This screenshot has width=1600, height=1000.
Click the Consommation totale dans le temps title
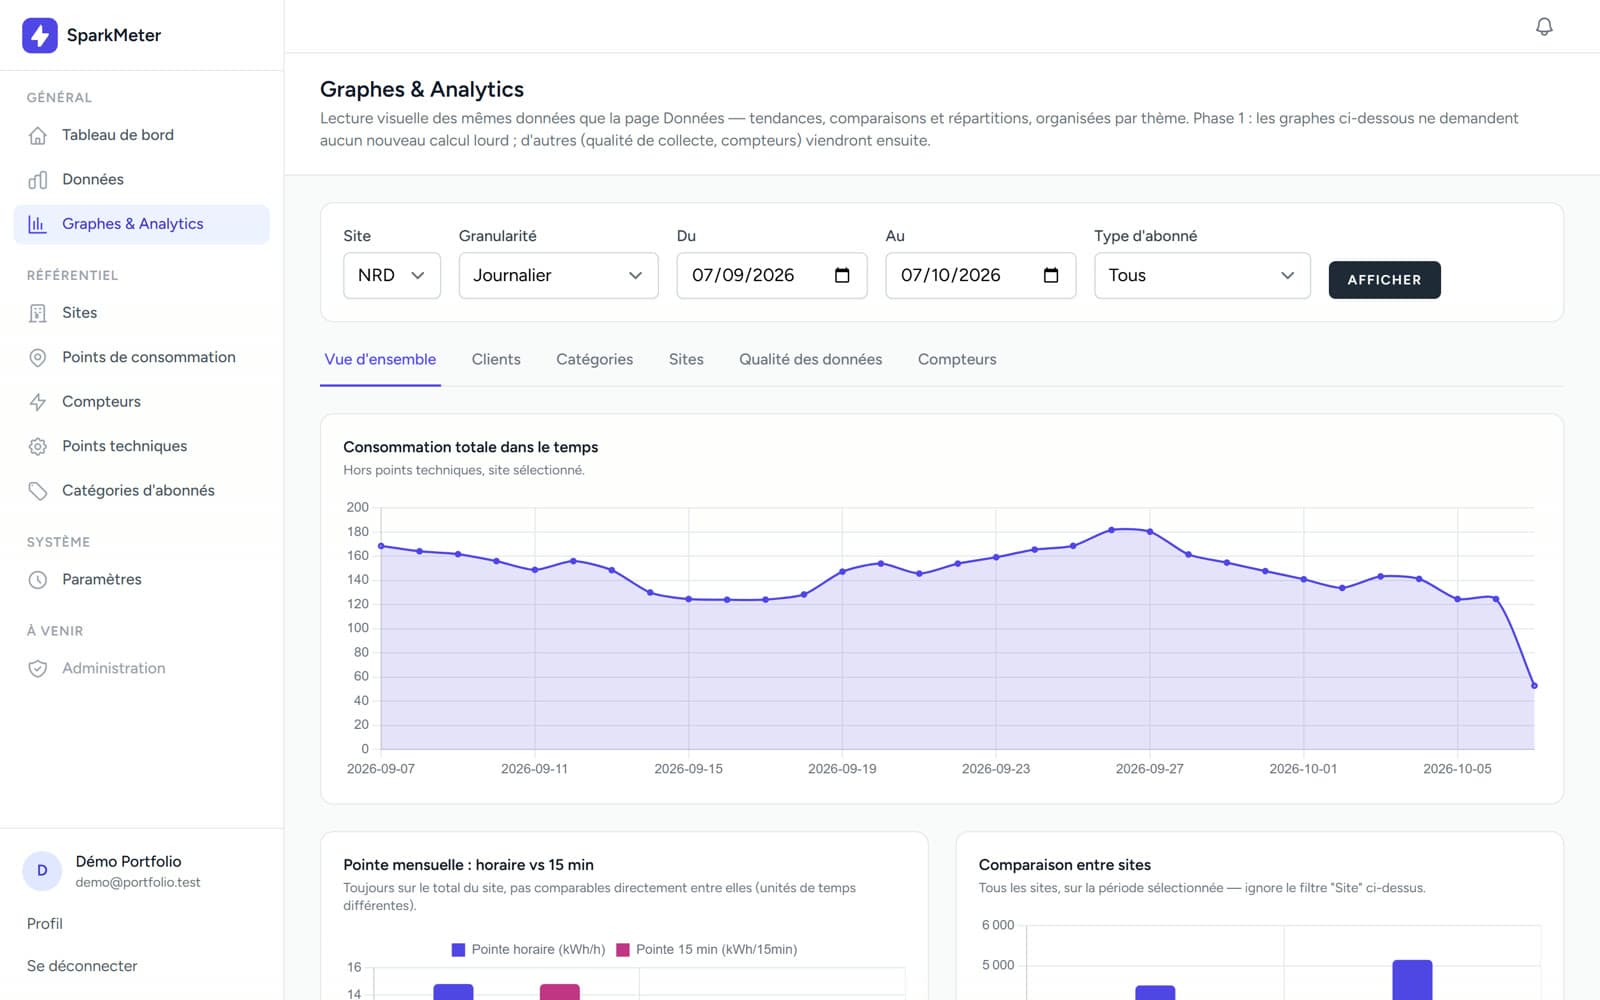point(470,447)
